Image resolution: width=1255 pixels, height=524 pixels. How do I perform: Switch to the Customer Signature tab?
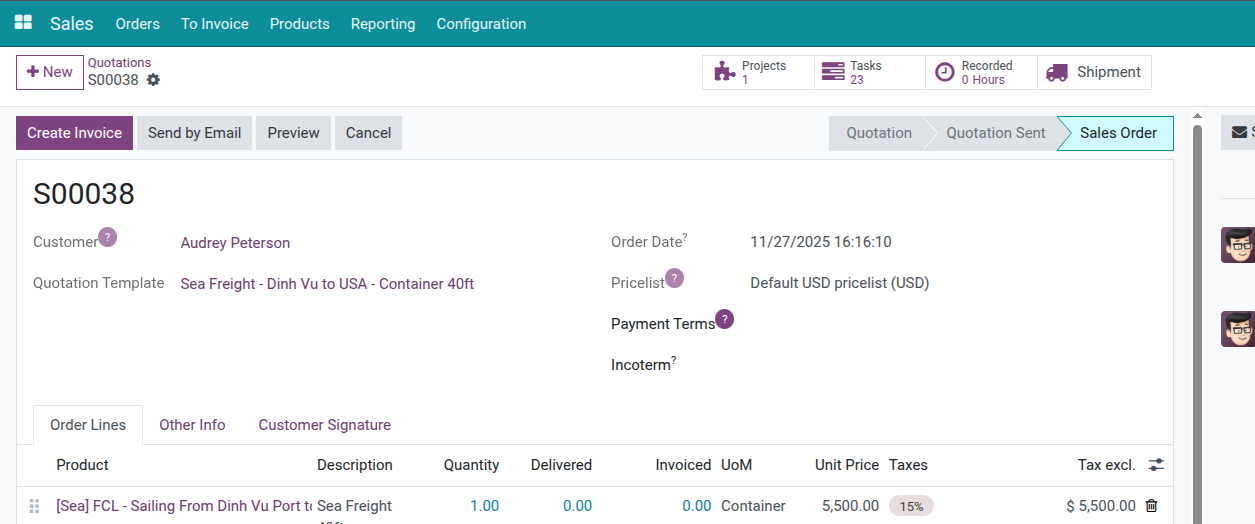324,425
